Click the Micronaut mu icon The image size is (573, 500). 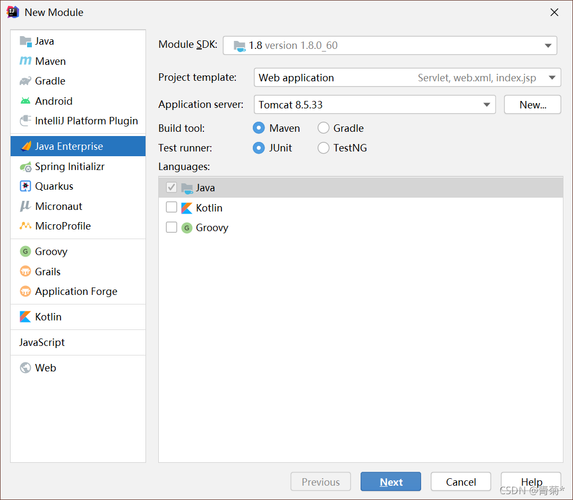[25, 206]
